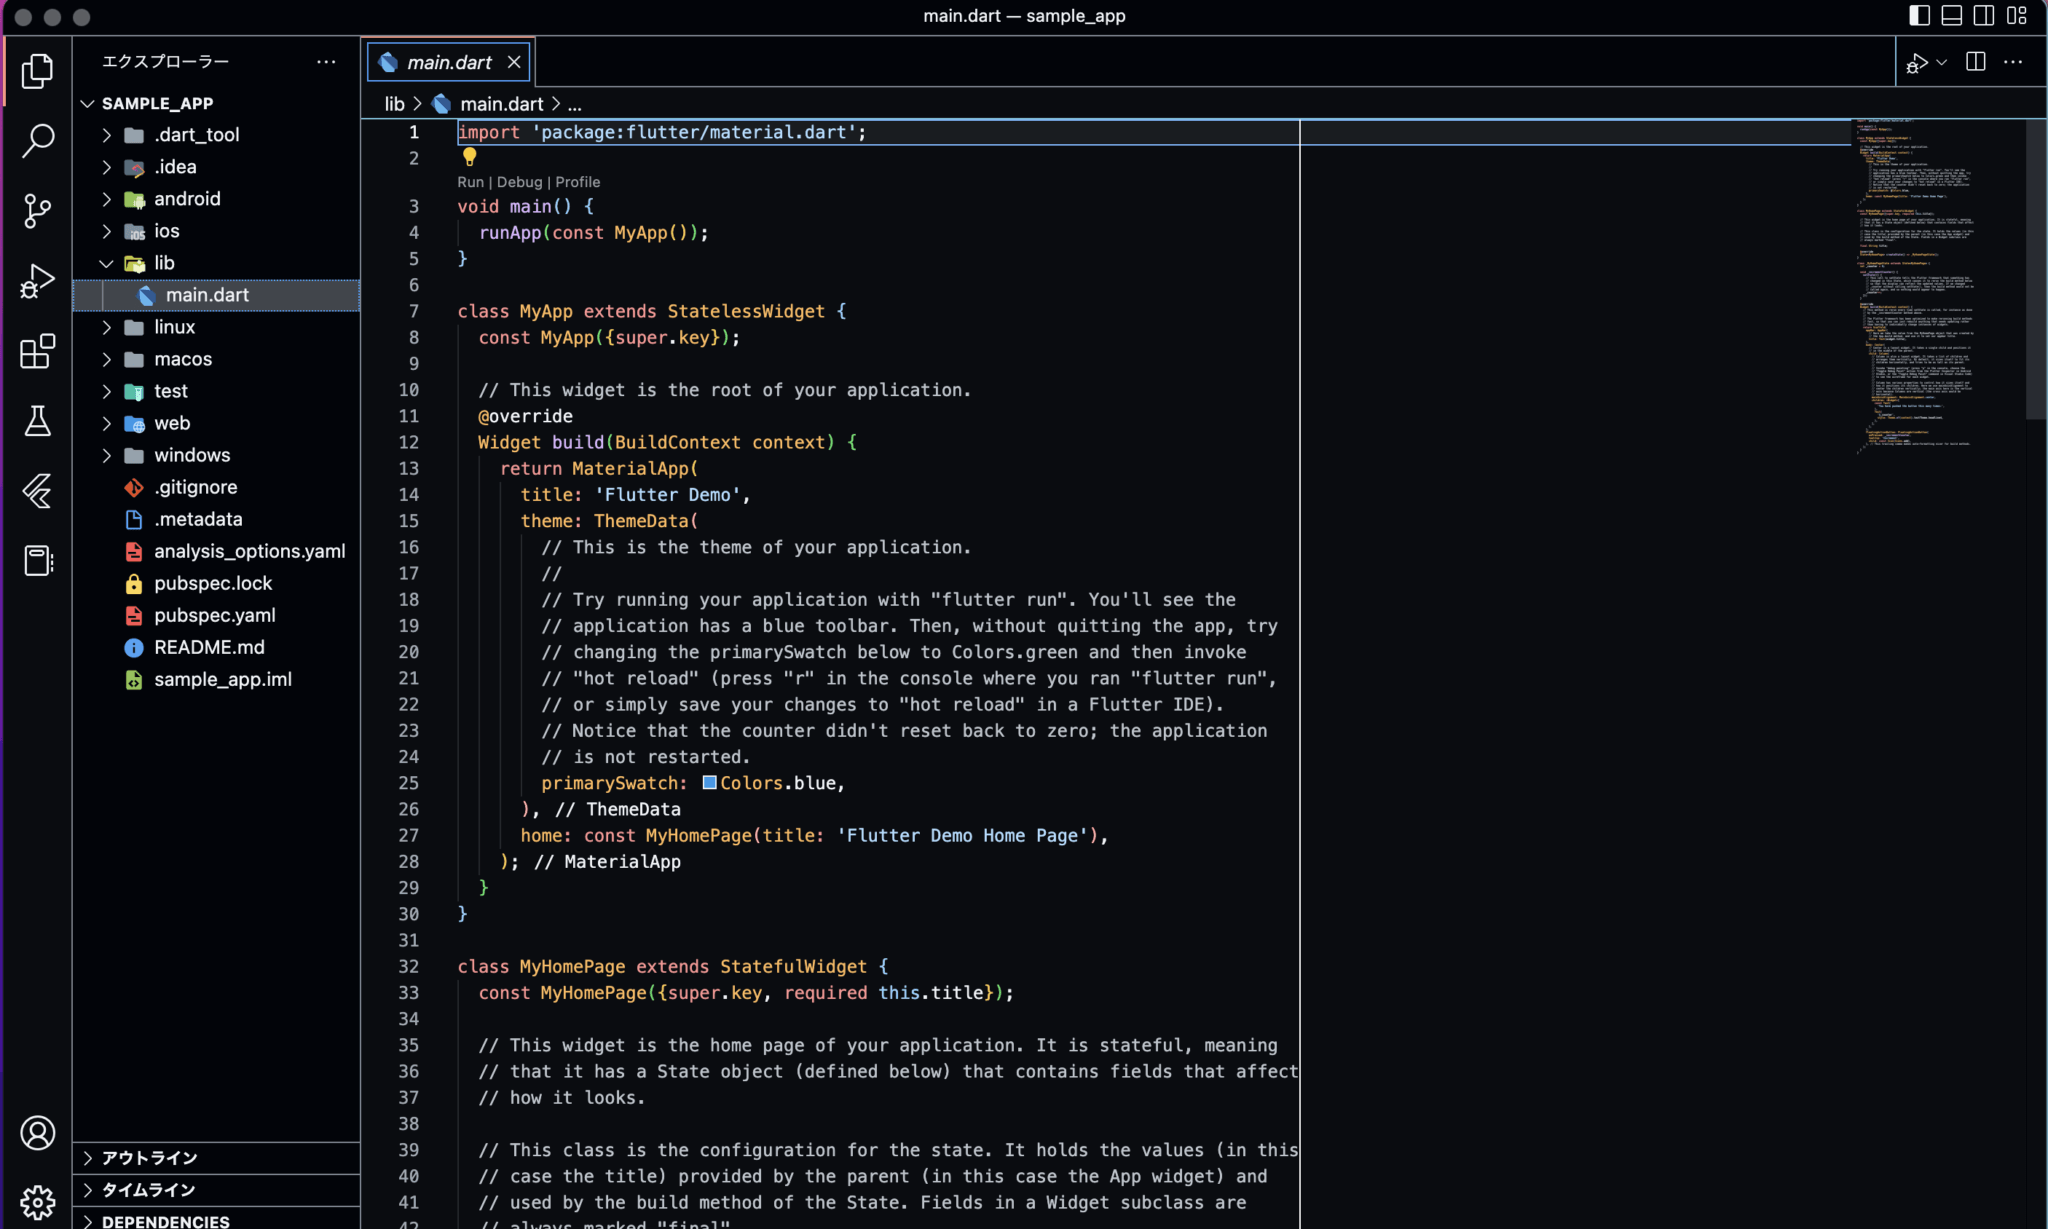This screenshot has width=2048, height=1229.
Task: Open the Source Control view icon
Action: pyautogui.click(x=37, y=211)
